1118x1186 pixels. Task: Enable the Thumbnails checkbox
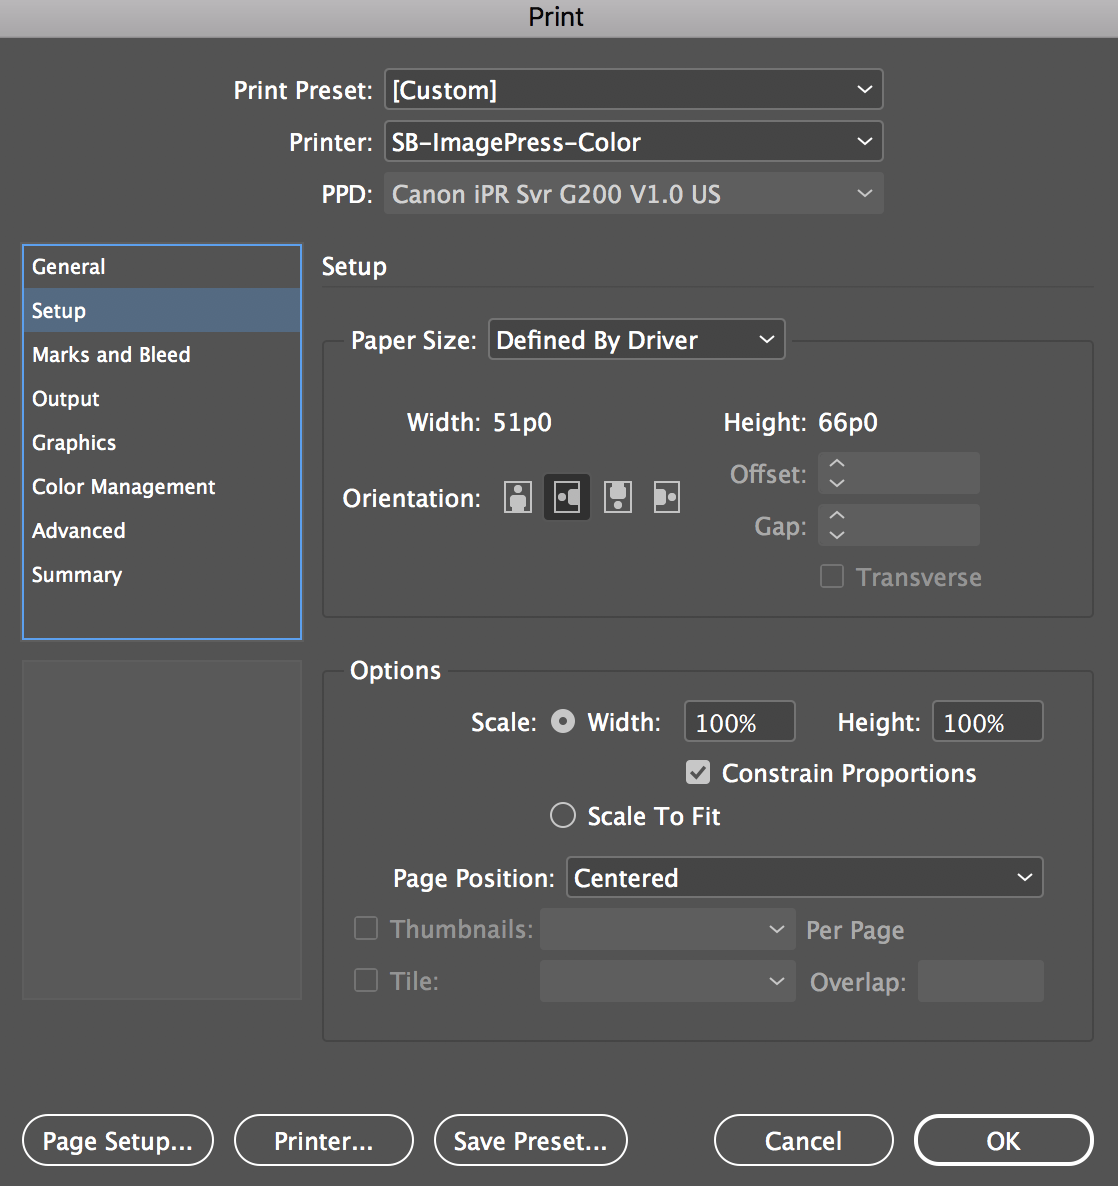coord(365,928)
